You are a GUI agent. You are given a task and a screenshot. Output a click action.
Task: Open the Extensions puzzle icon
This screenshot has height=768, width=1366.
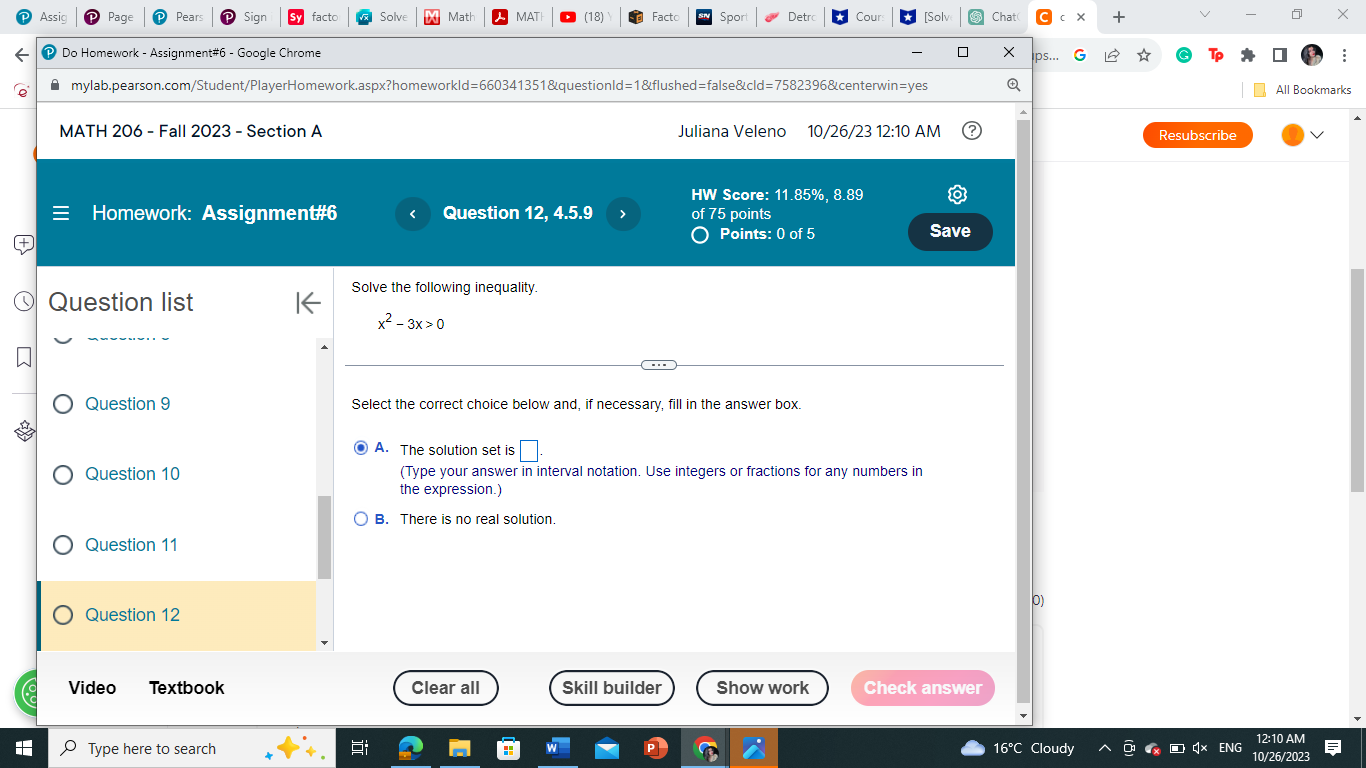click(x=1247, y=56)
